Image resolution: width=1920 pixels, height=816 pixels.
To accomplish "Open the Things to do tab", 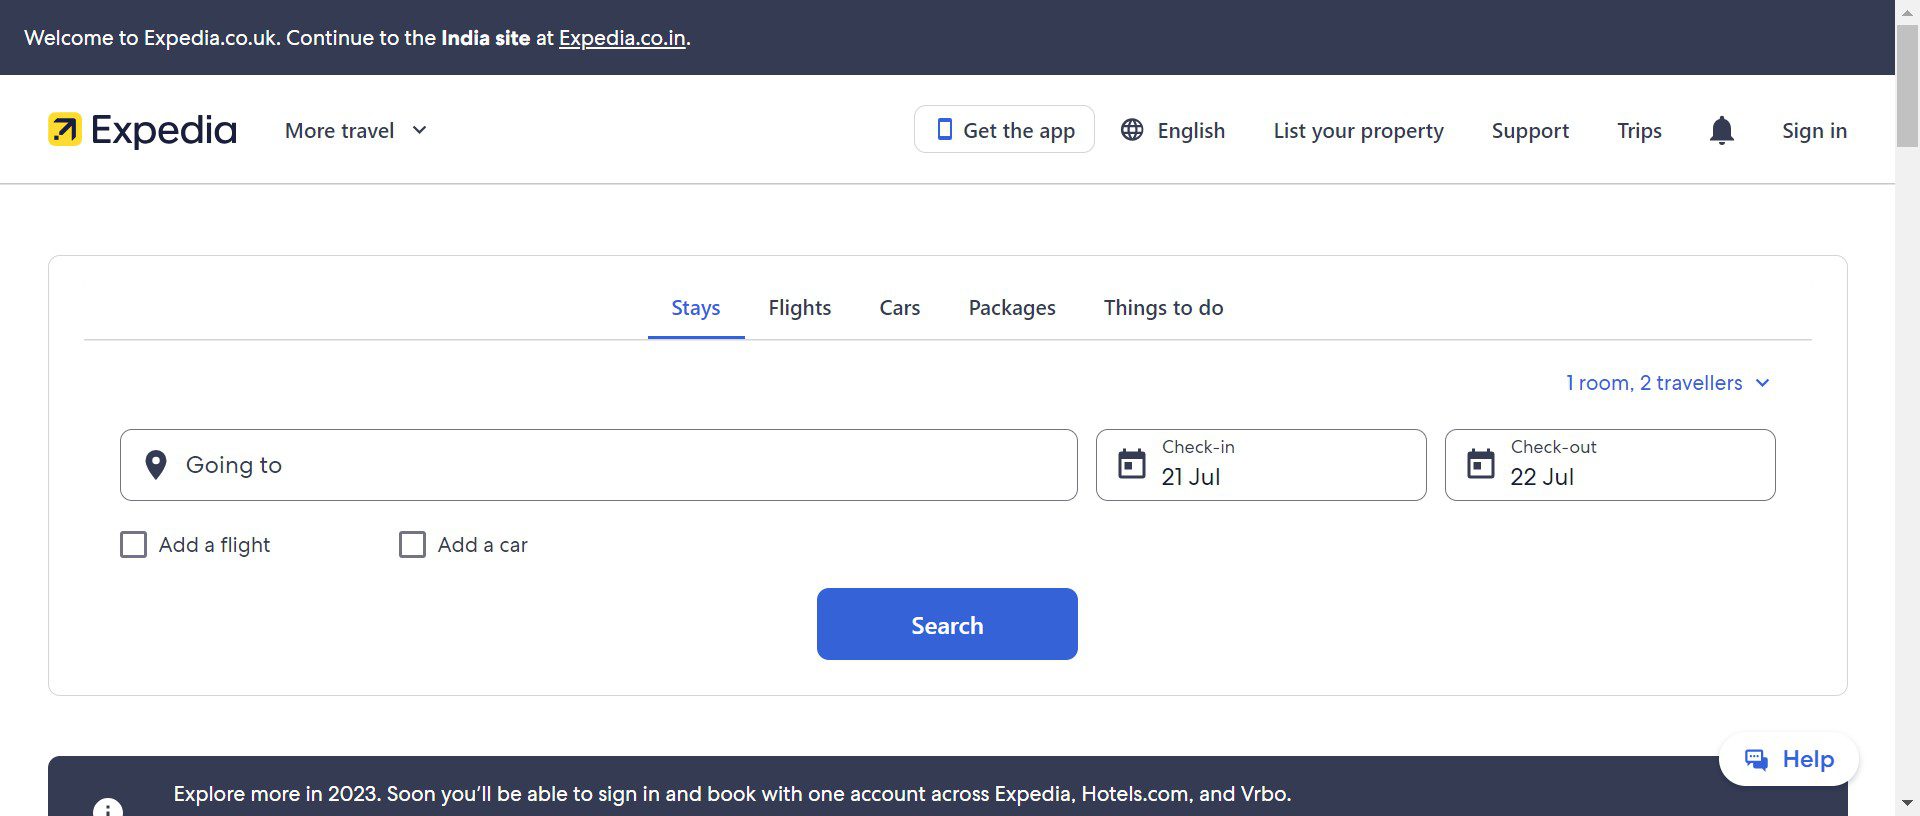I will (x=1163, y=308).
